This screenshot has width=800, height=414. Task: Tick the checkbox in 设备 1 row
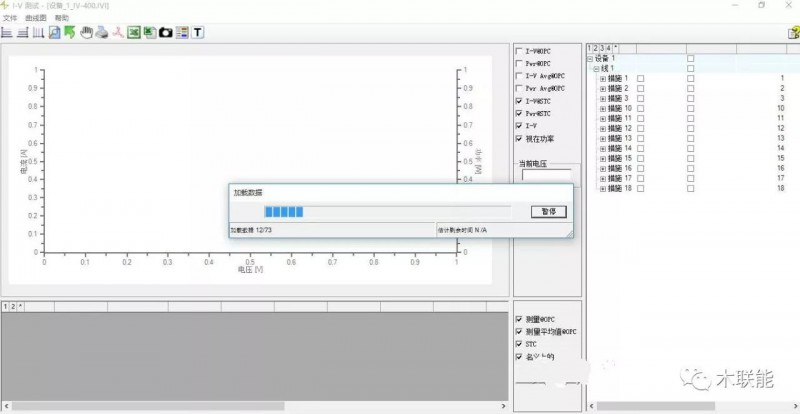(691, 59)
